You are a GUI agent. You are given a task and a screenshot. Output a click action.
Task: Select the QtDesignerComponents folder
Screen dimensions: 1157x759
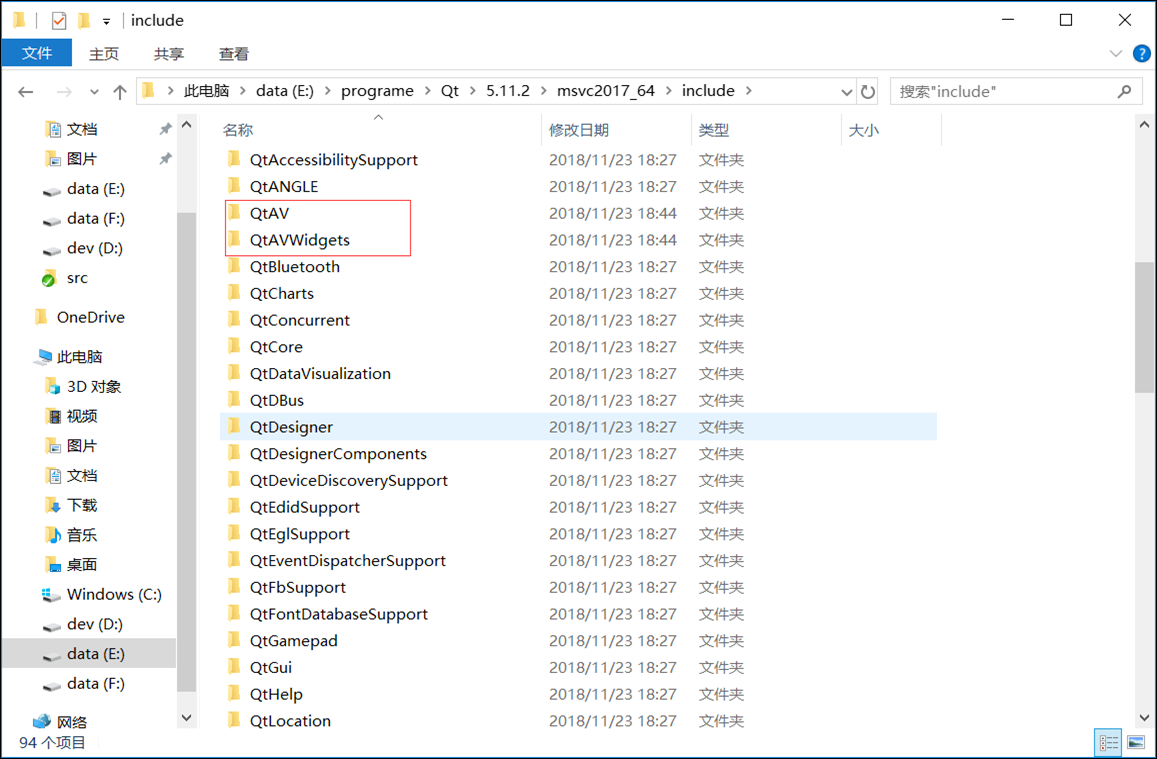click(338, 454)
